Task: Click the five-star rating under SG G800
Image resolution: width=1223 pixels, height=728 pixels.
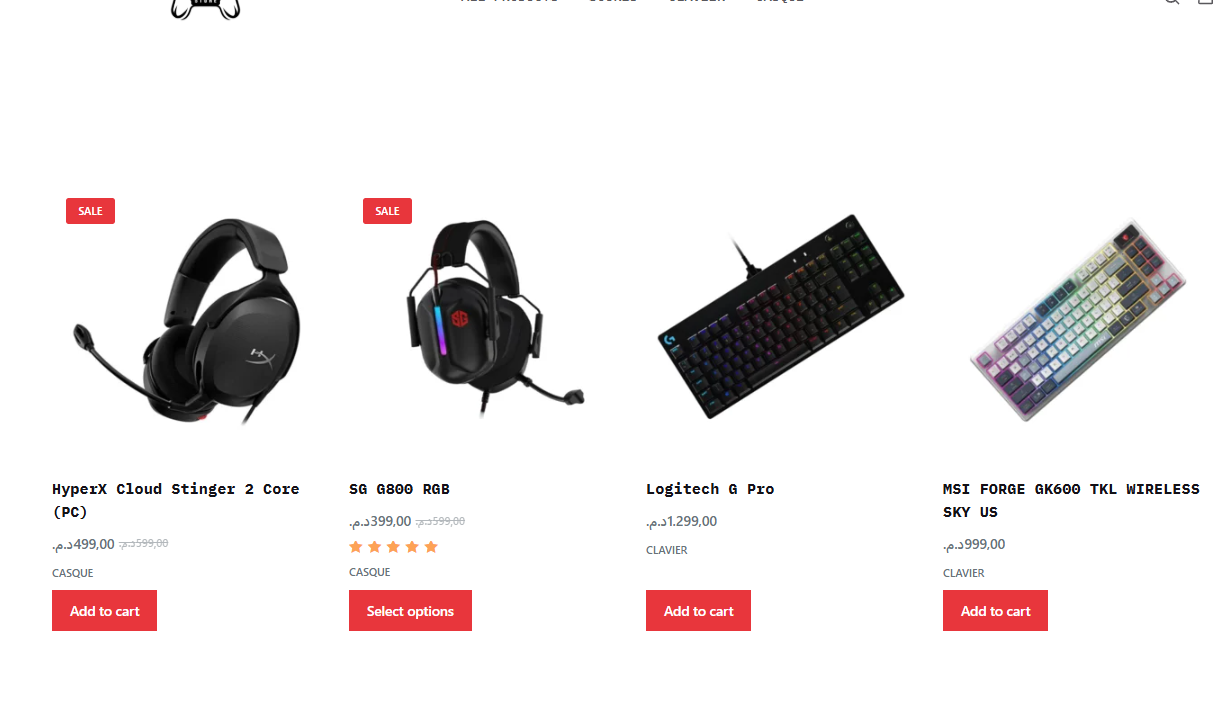Action: [x=394, y=547]
